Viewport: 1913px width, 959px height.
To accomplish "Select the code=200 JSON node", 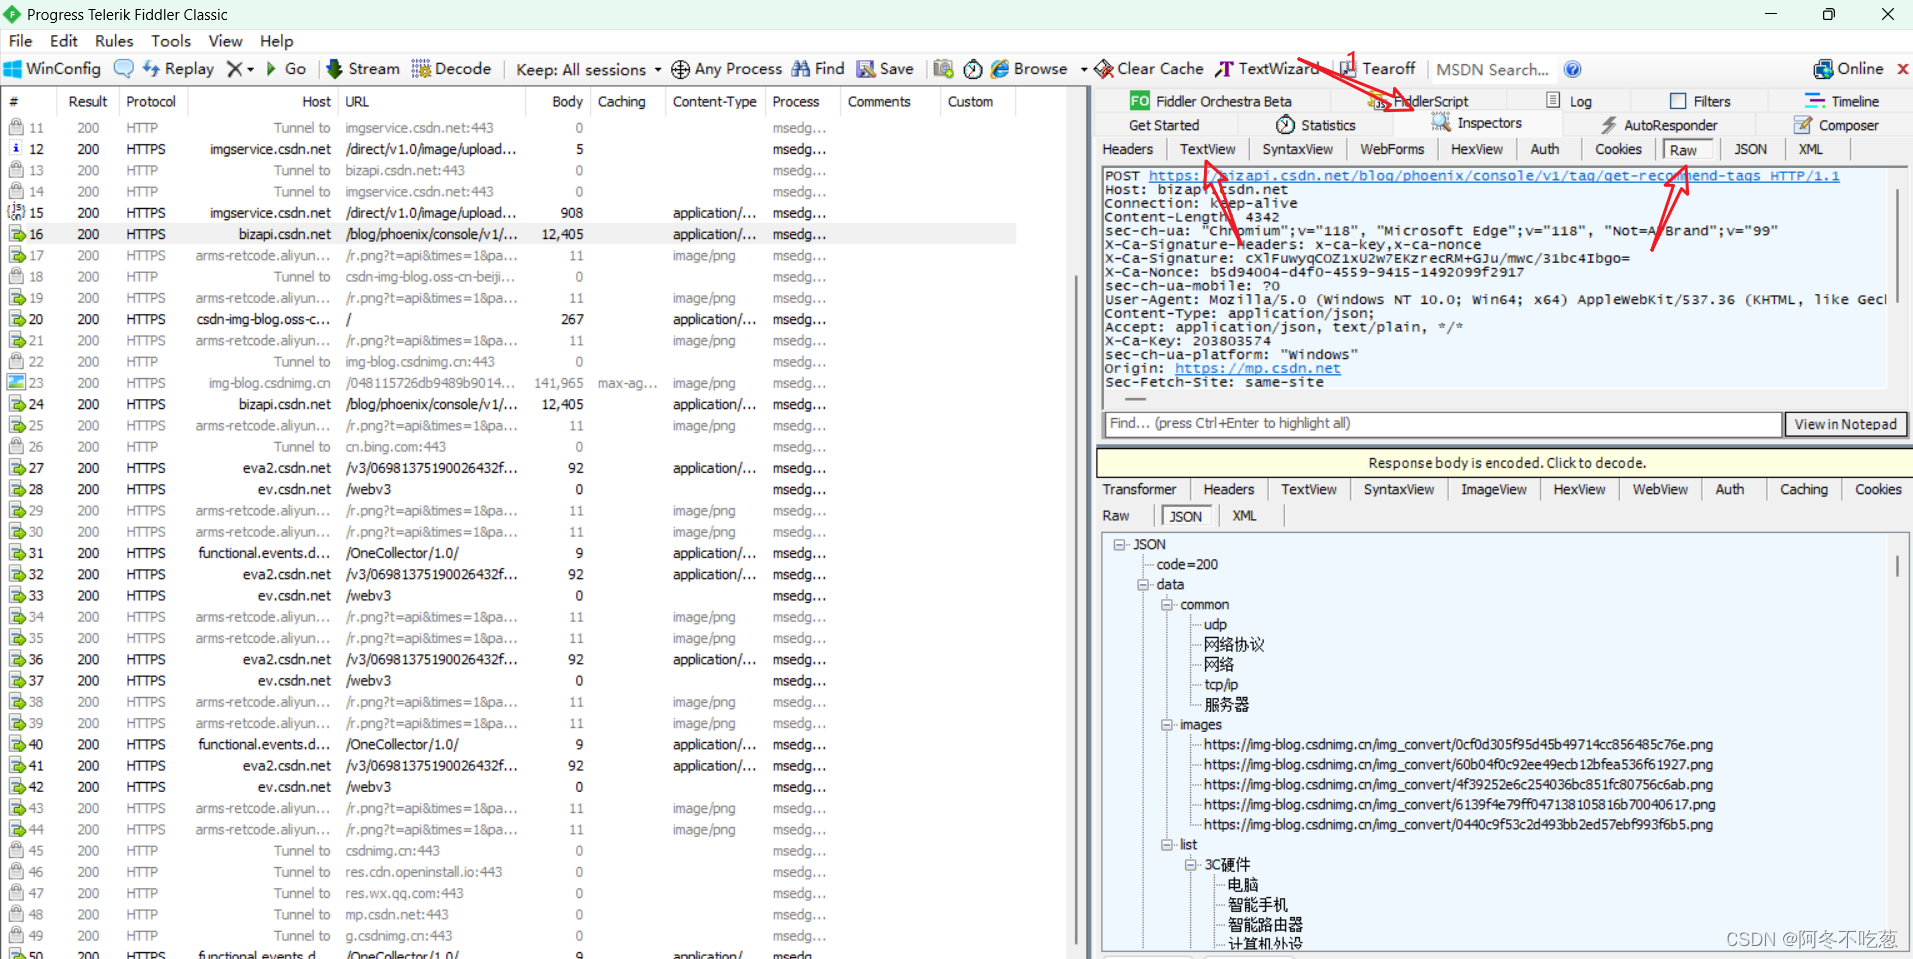I will pos(1187,565).
